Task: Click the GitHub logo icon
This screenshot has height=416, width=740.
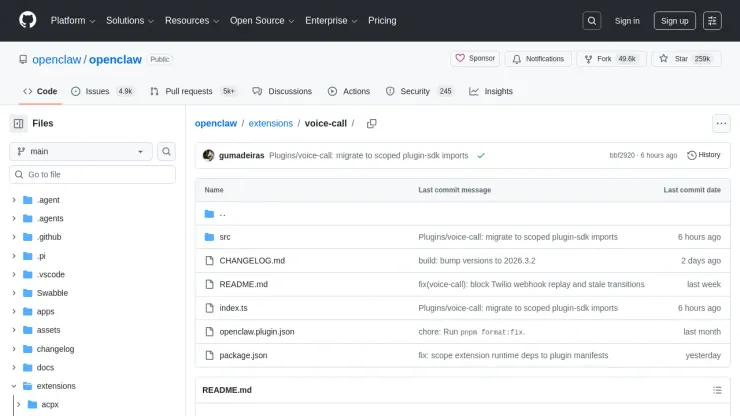Action: pyautogui.click(x=27, y=20)
